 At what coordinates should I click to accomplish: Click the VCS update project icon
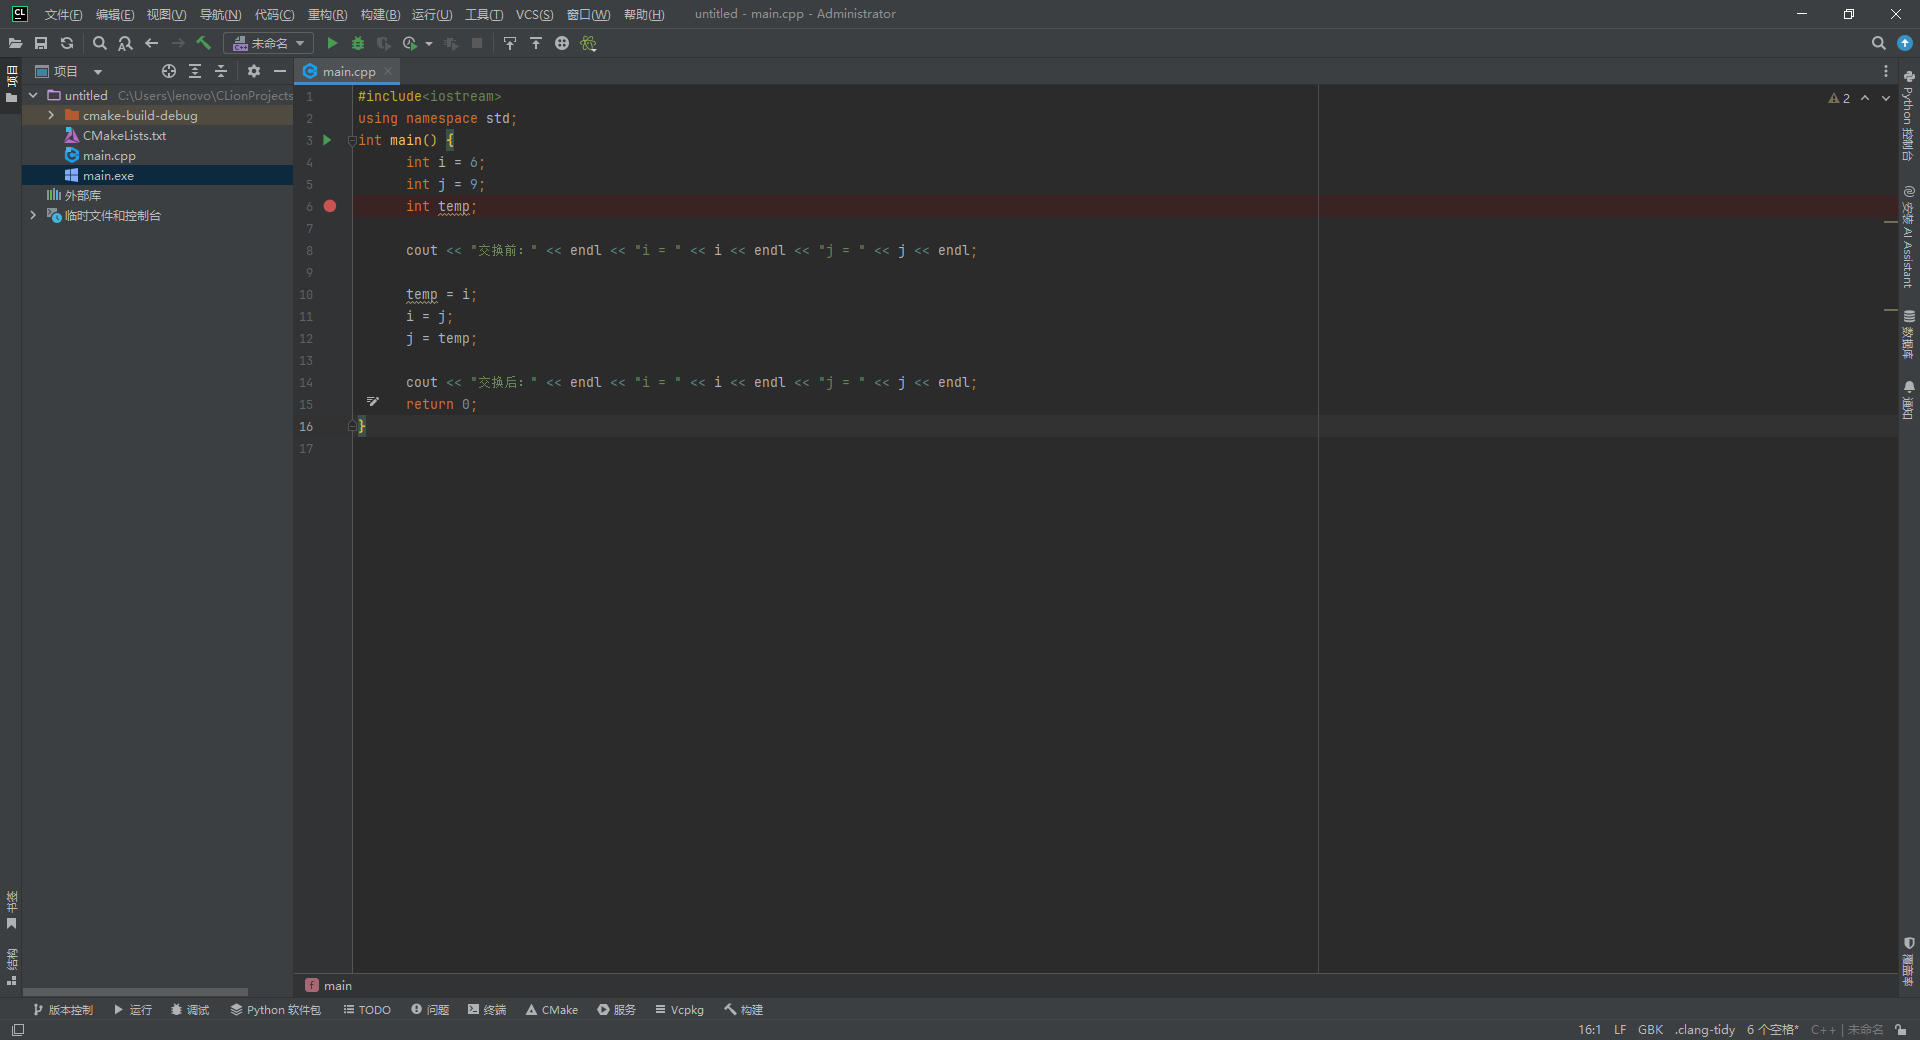tap(510, 43)
